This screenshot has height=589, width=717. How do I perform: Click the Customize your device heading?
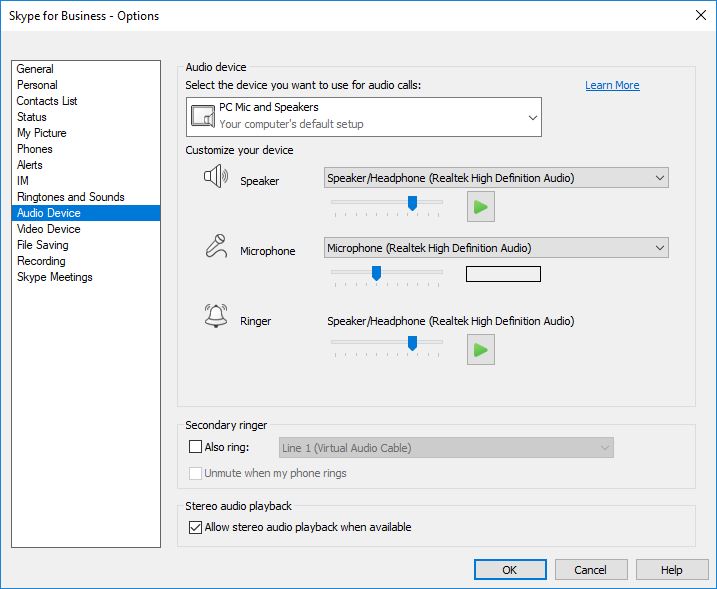coord(240,150)
